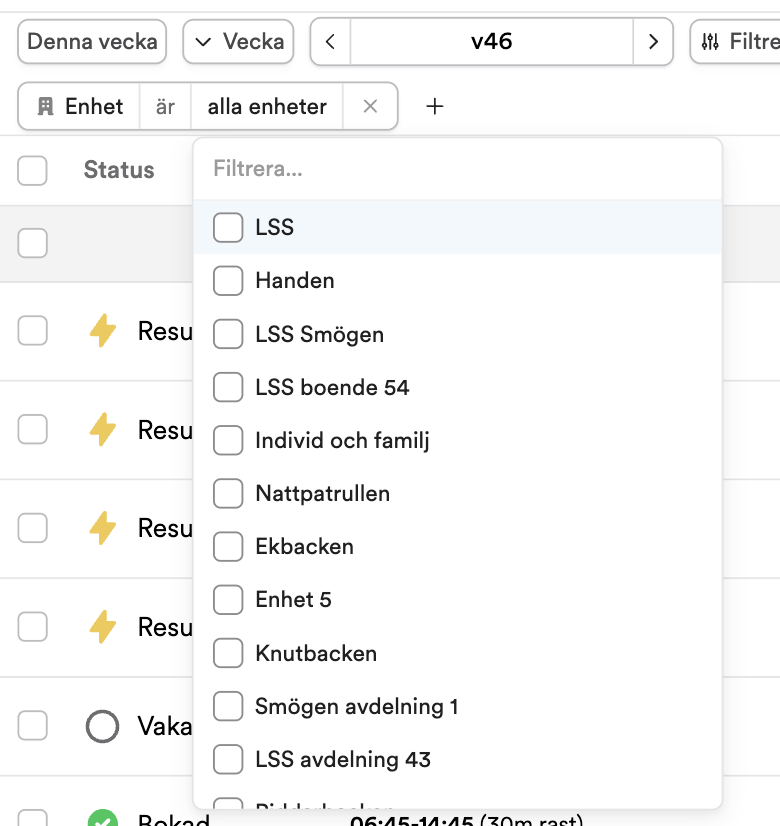Image resolution: width=780 pixels, height=826 pixels.
Task: Check the LSS unit checkbox
Action: click(x=228, y=228)
